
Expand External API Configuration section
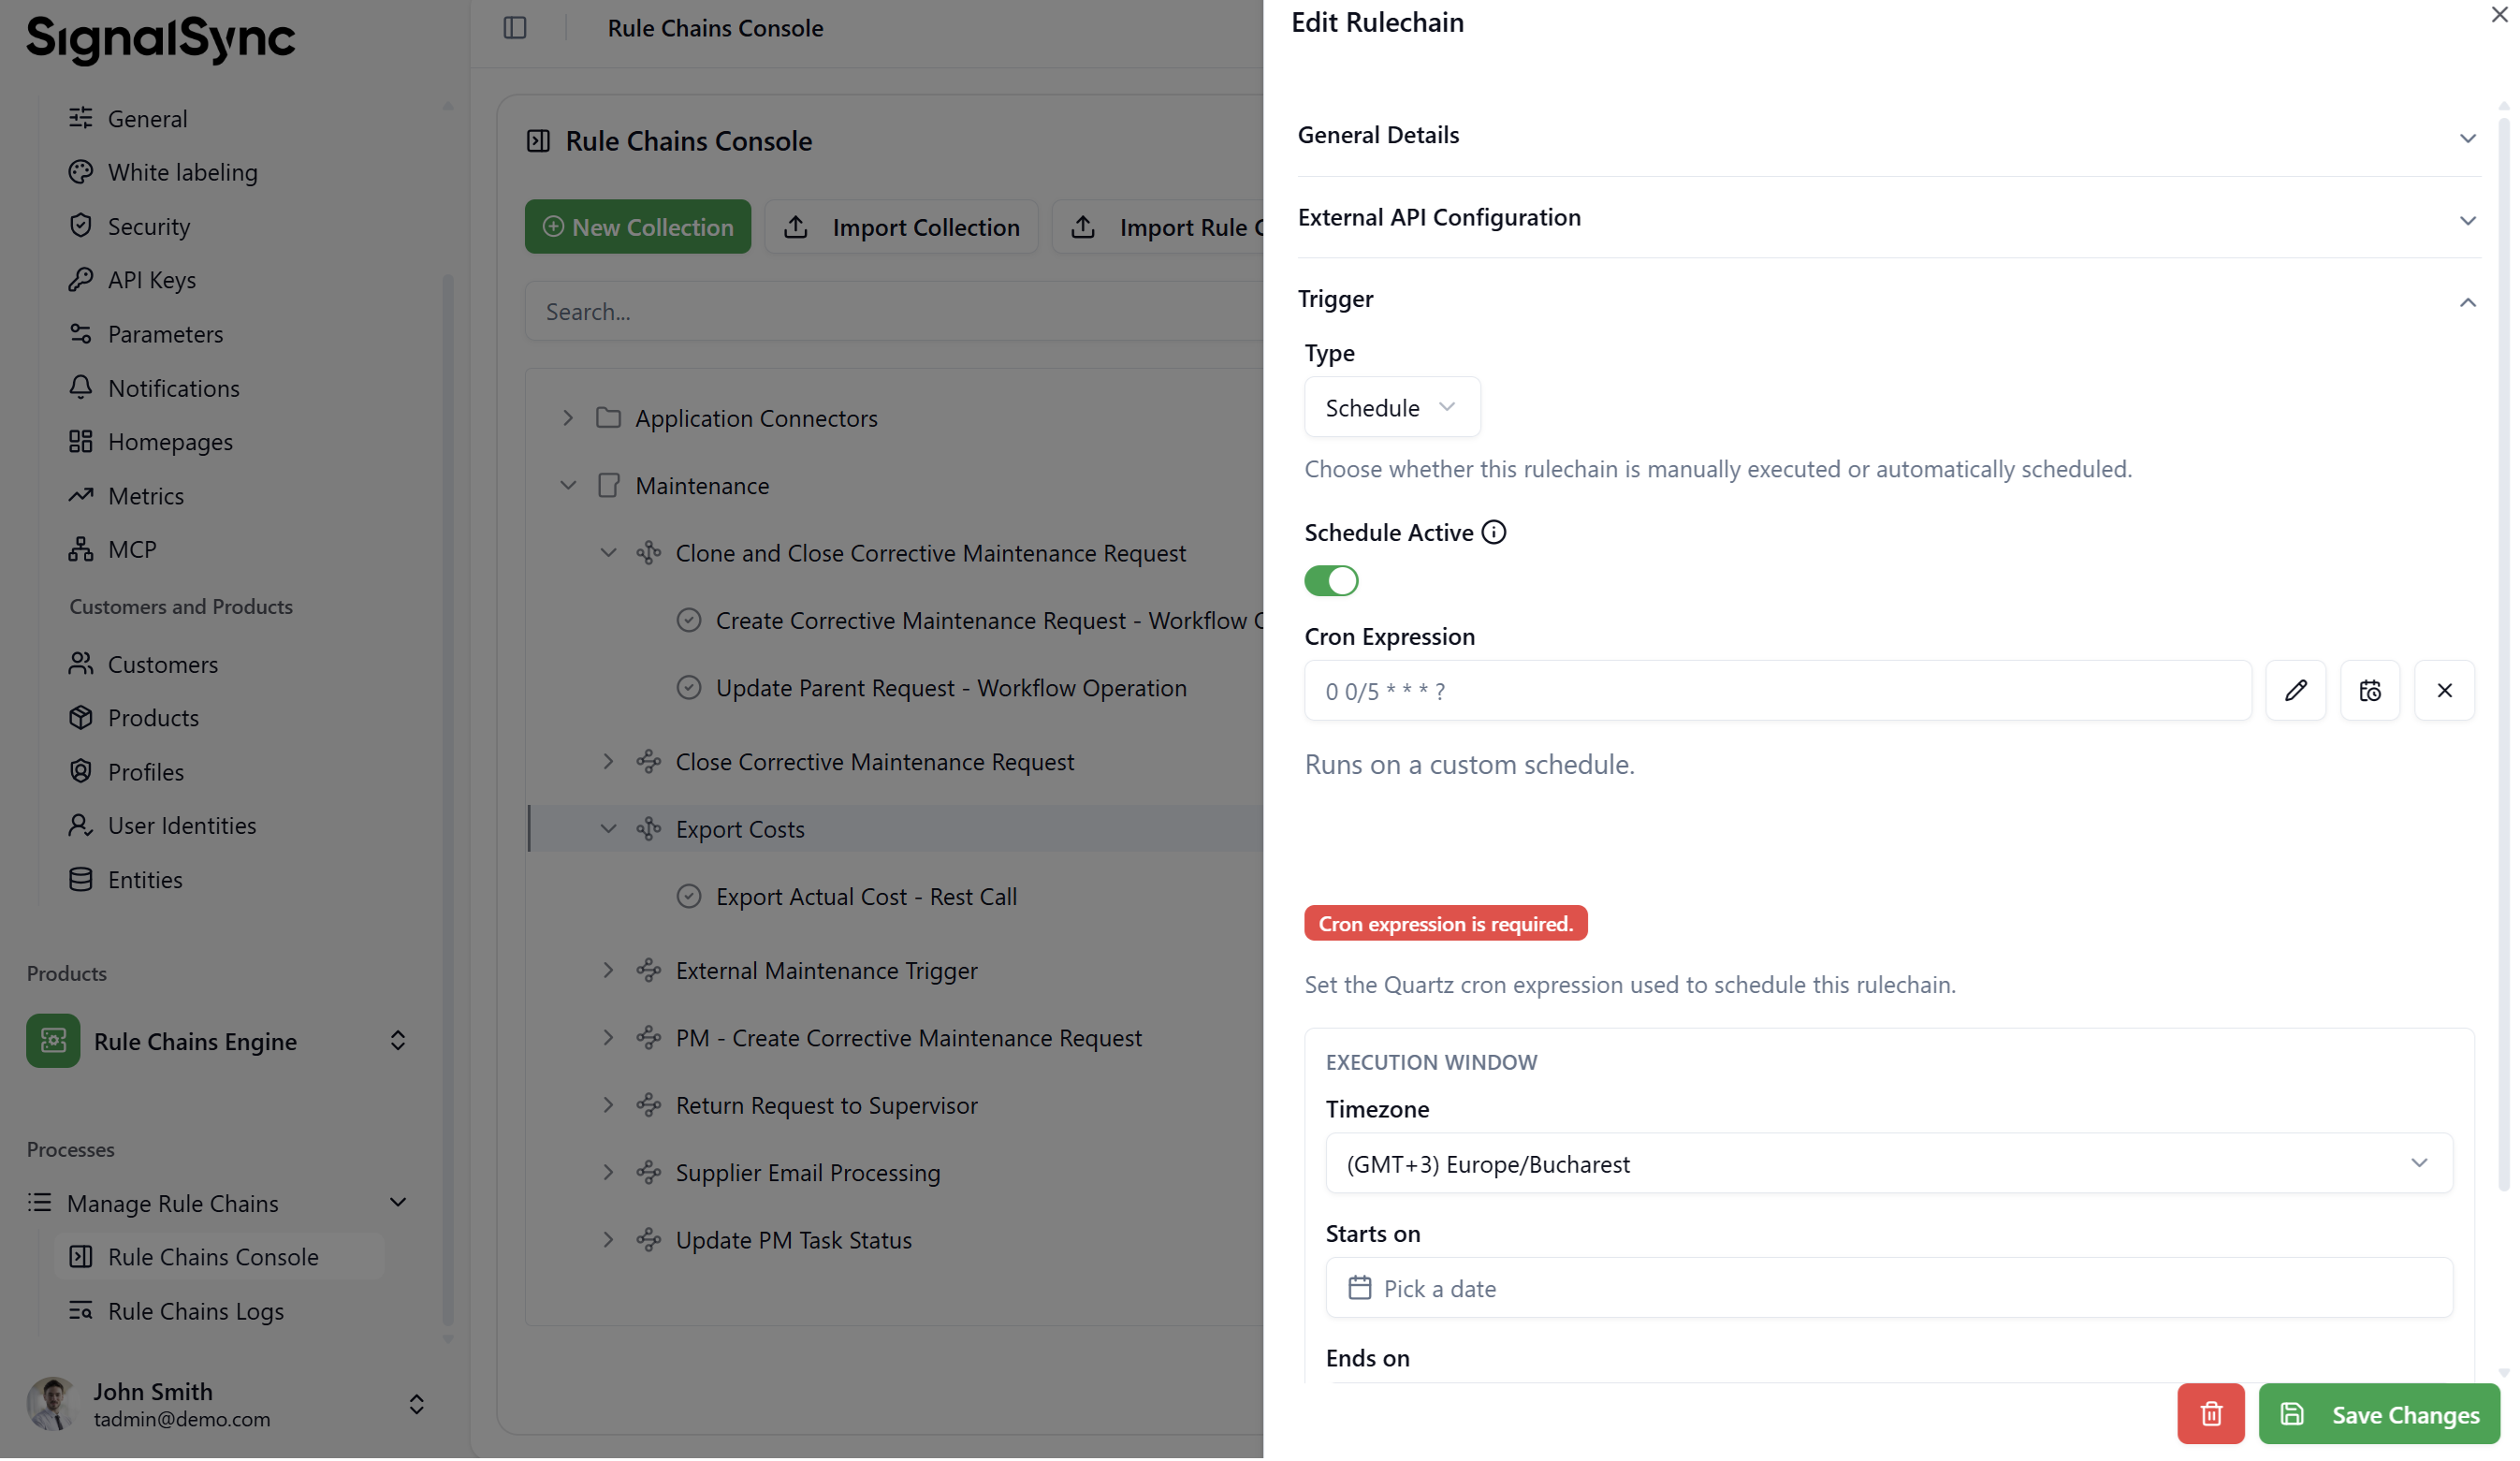click(1888, 218)
